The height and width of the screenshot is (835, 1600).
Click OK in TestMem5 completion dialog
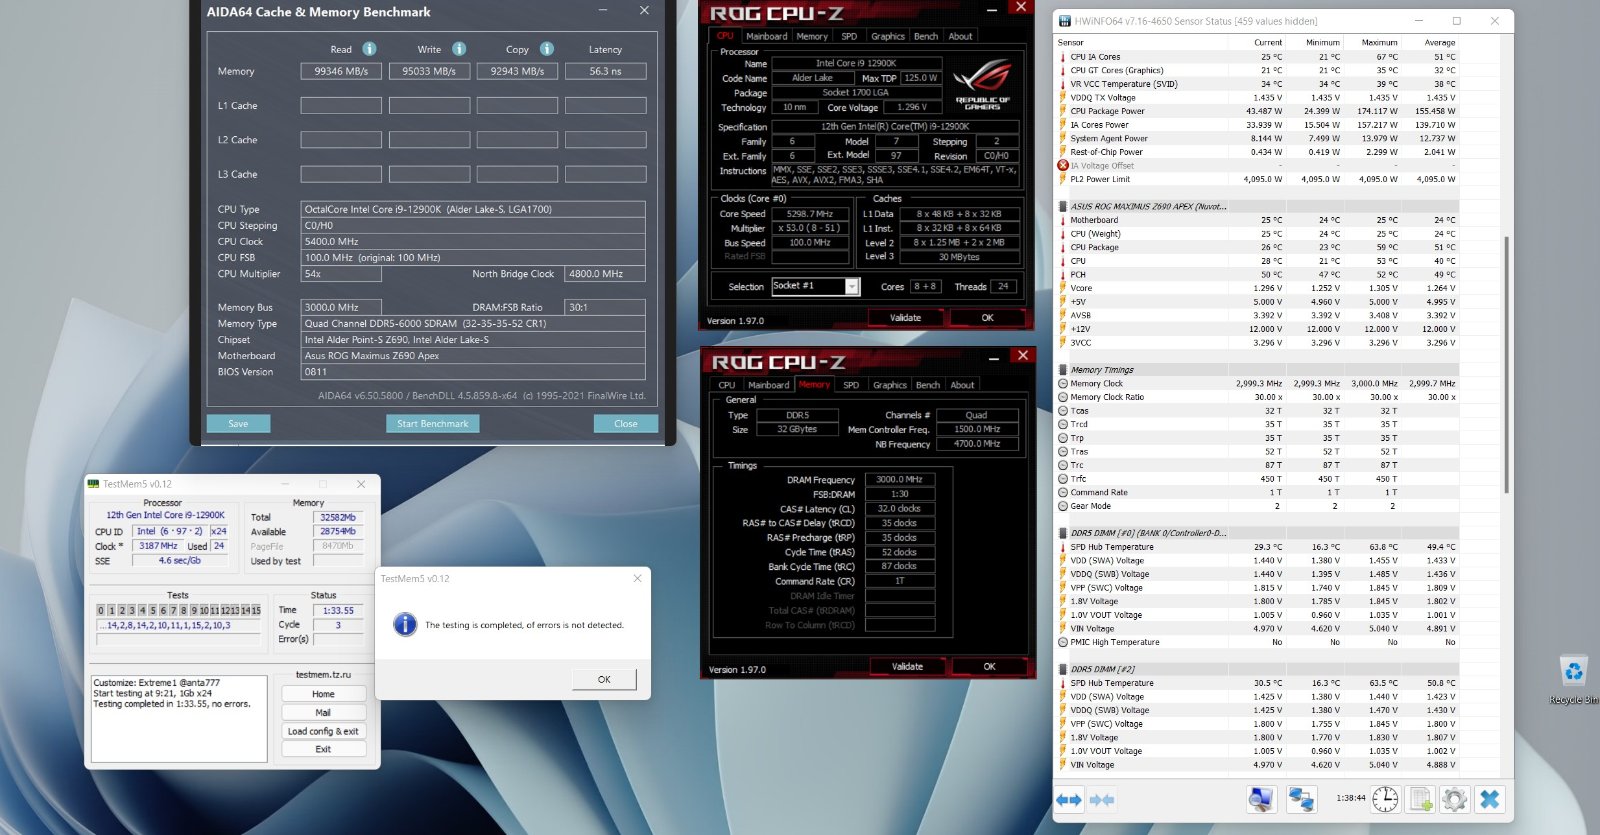604,679
